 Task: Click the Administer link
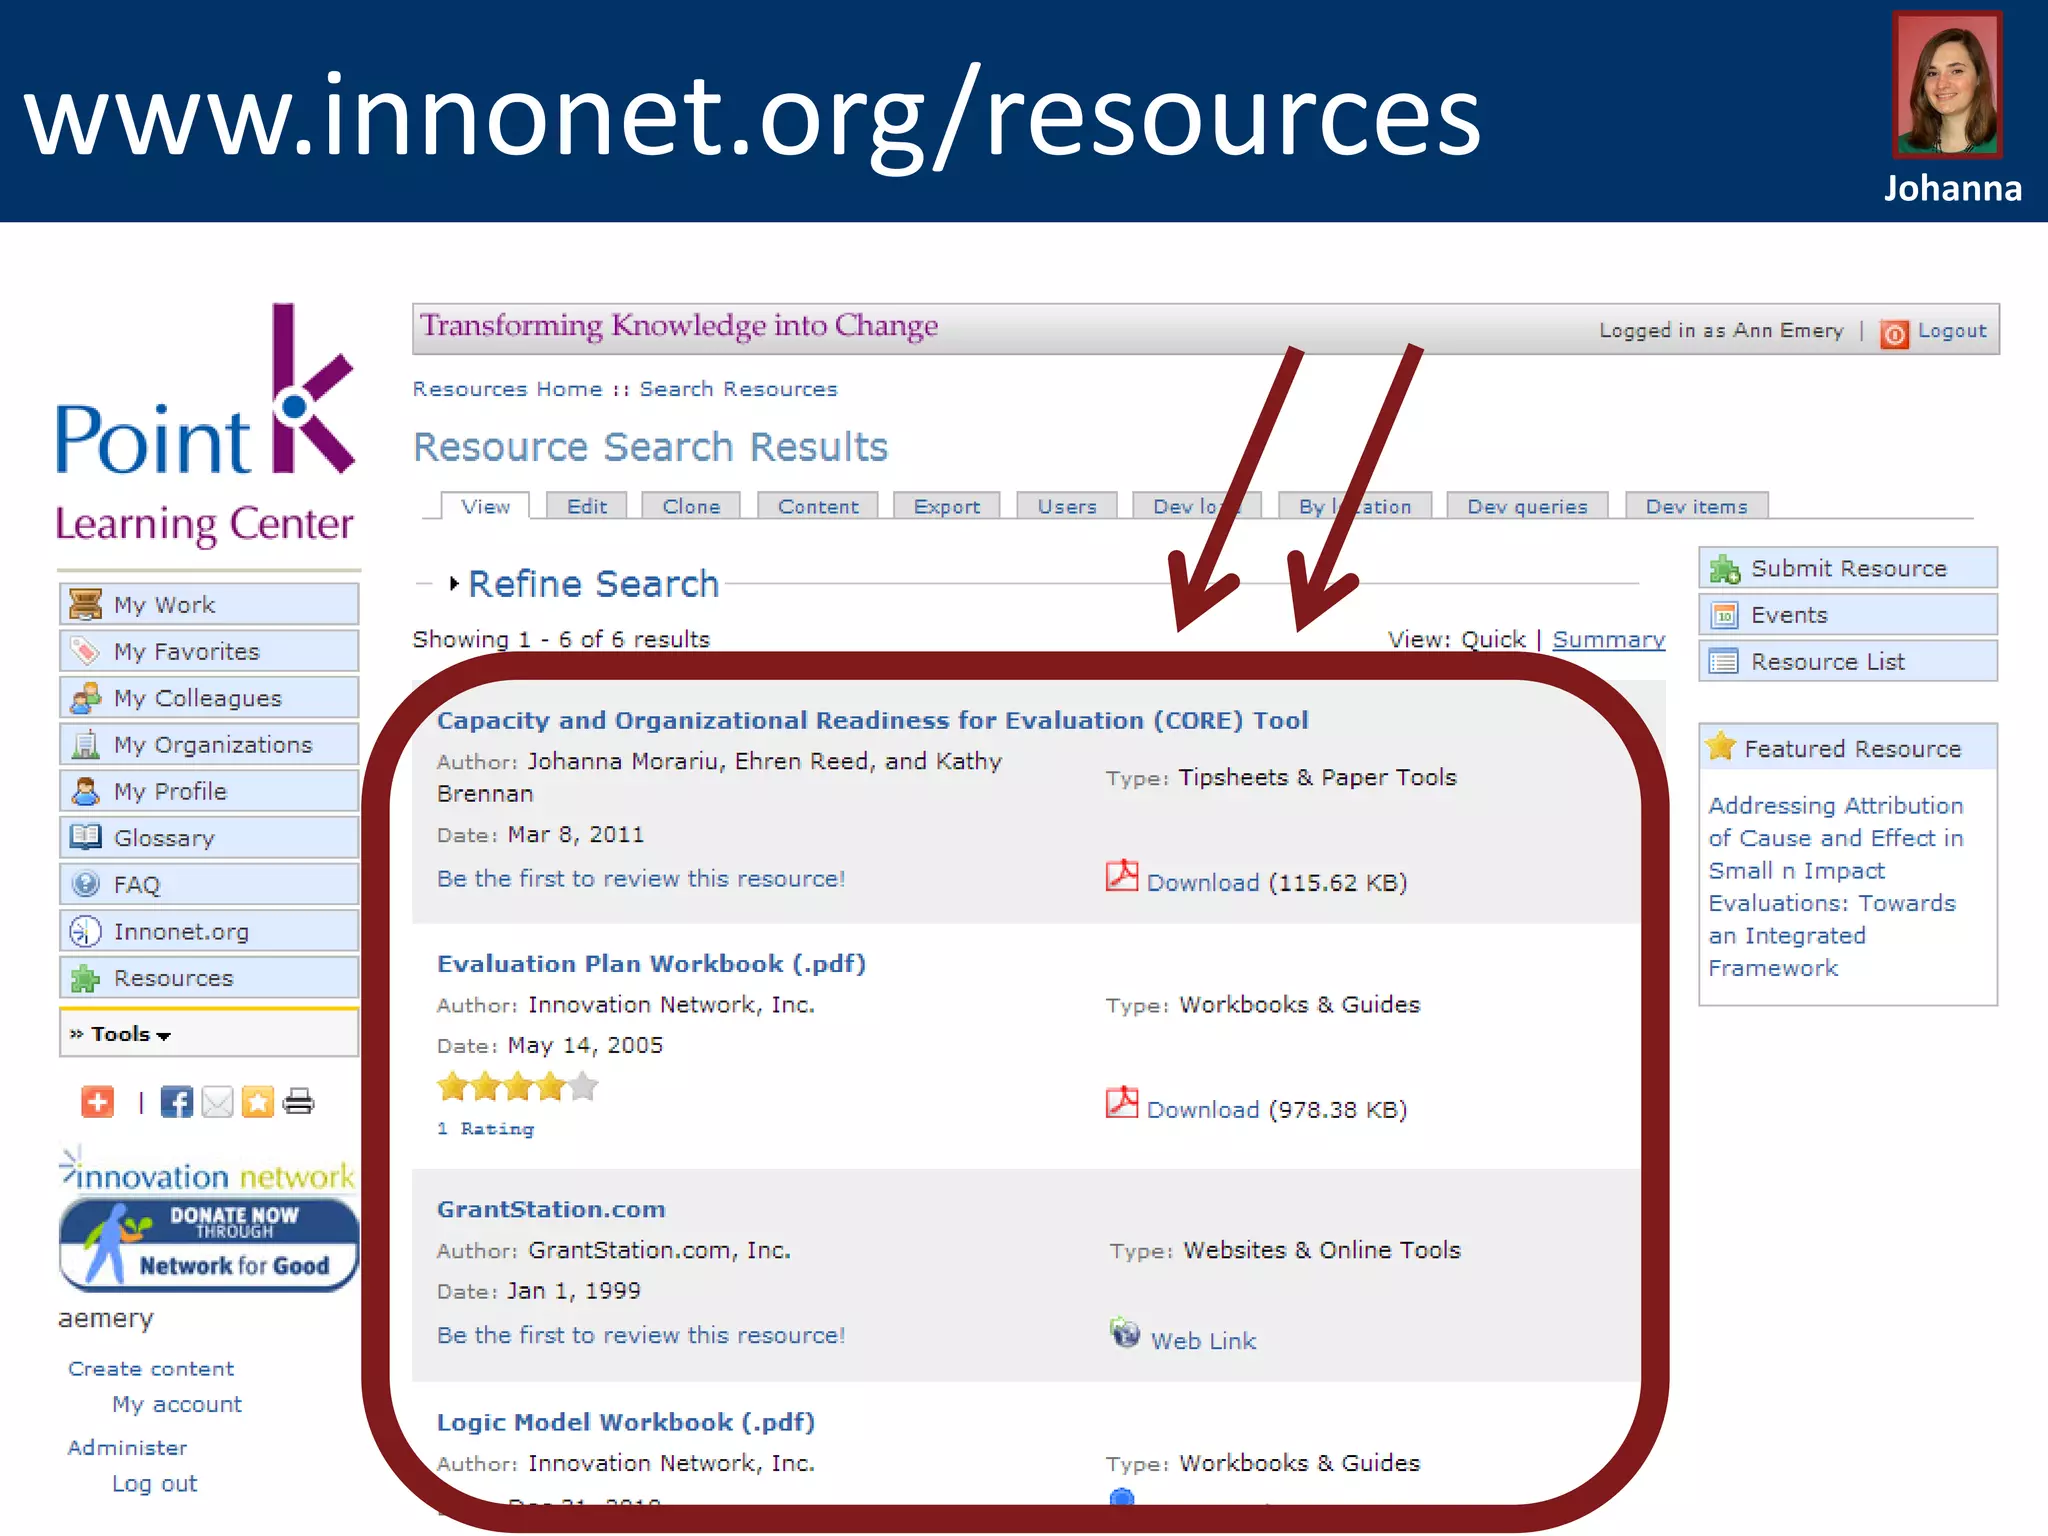tap(127, 1448)
